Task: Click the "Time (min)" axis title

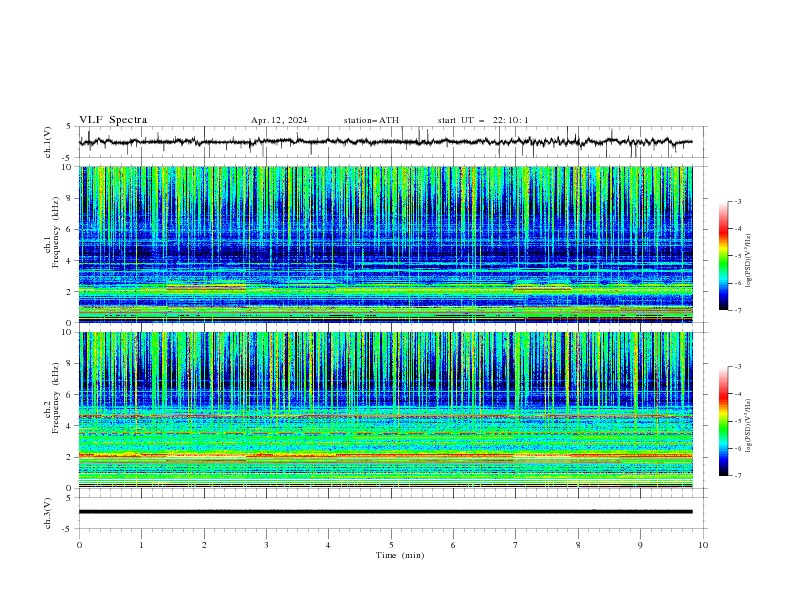Action: [400, 555]
